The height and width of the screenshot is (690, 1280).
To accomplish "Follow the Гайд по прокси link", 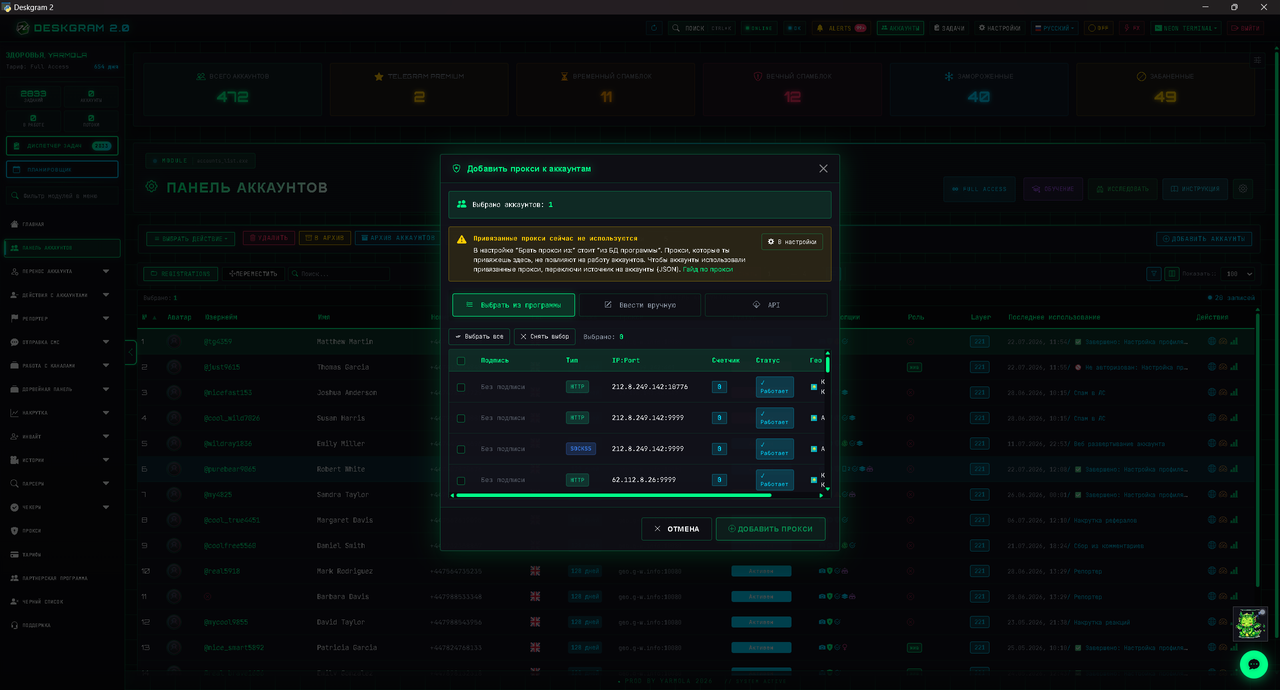I will coord(708,269).
